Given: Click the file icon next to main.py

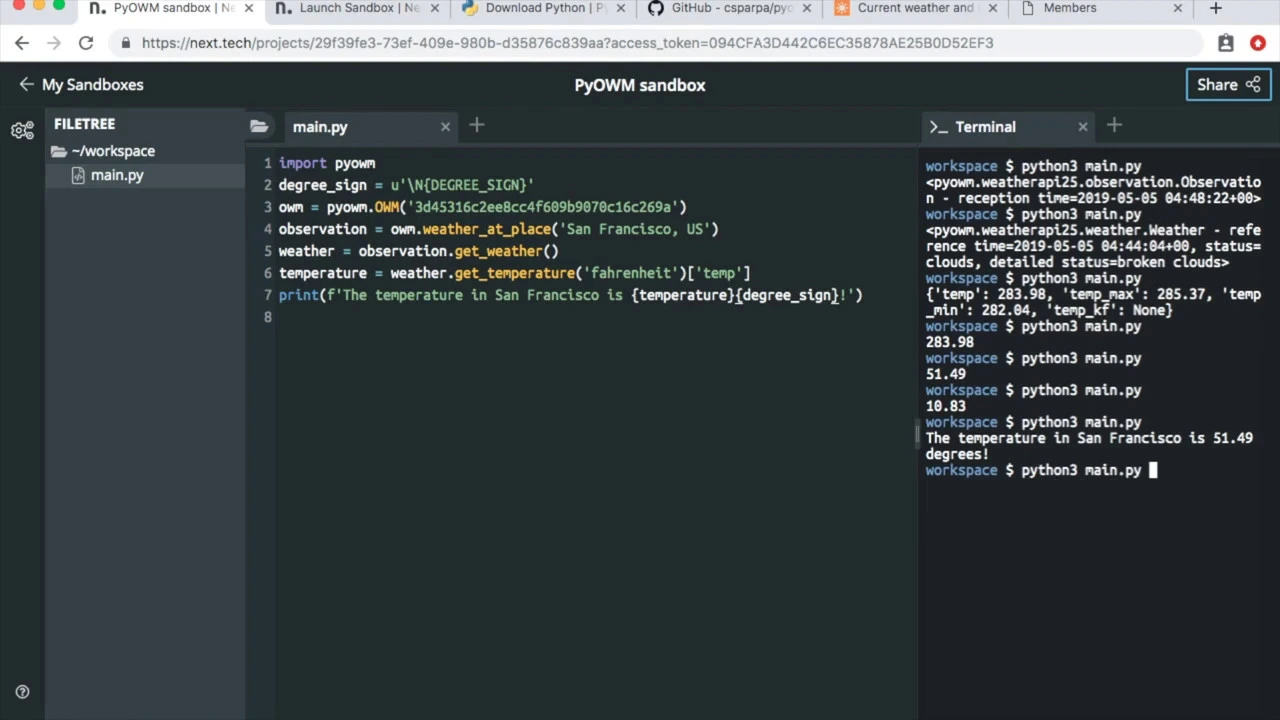Looking at the screenshot, I should coord(78,175).
